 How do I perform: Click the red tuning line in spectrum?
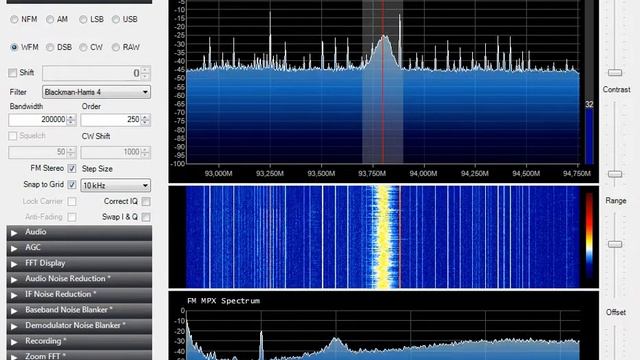(383, 82)
